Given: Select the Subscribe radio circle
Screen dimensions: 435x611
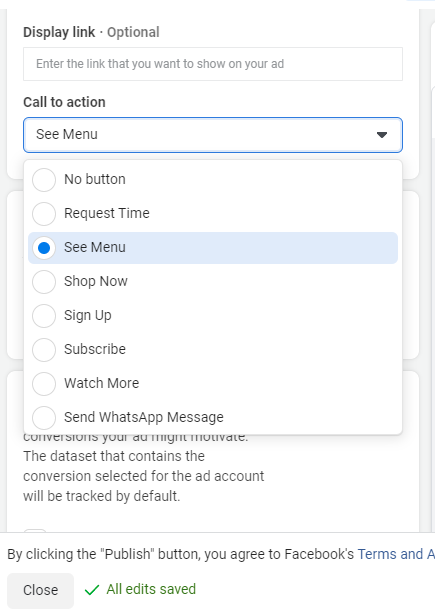Looking at the screenshot, I should [x=44, y=350].
